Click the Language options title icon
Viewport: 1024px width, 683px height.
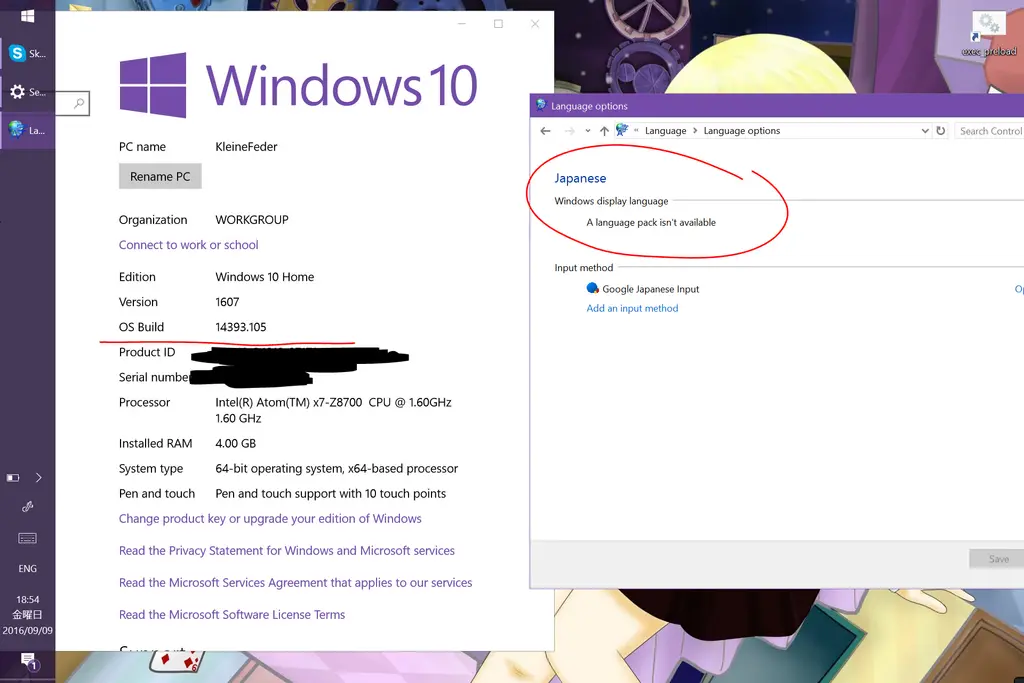pos(541,105)
